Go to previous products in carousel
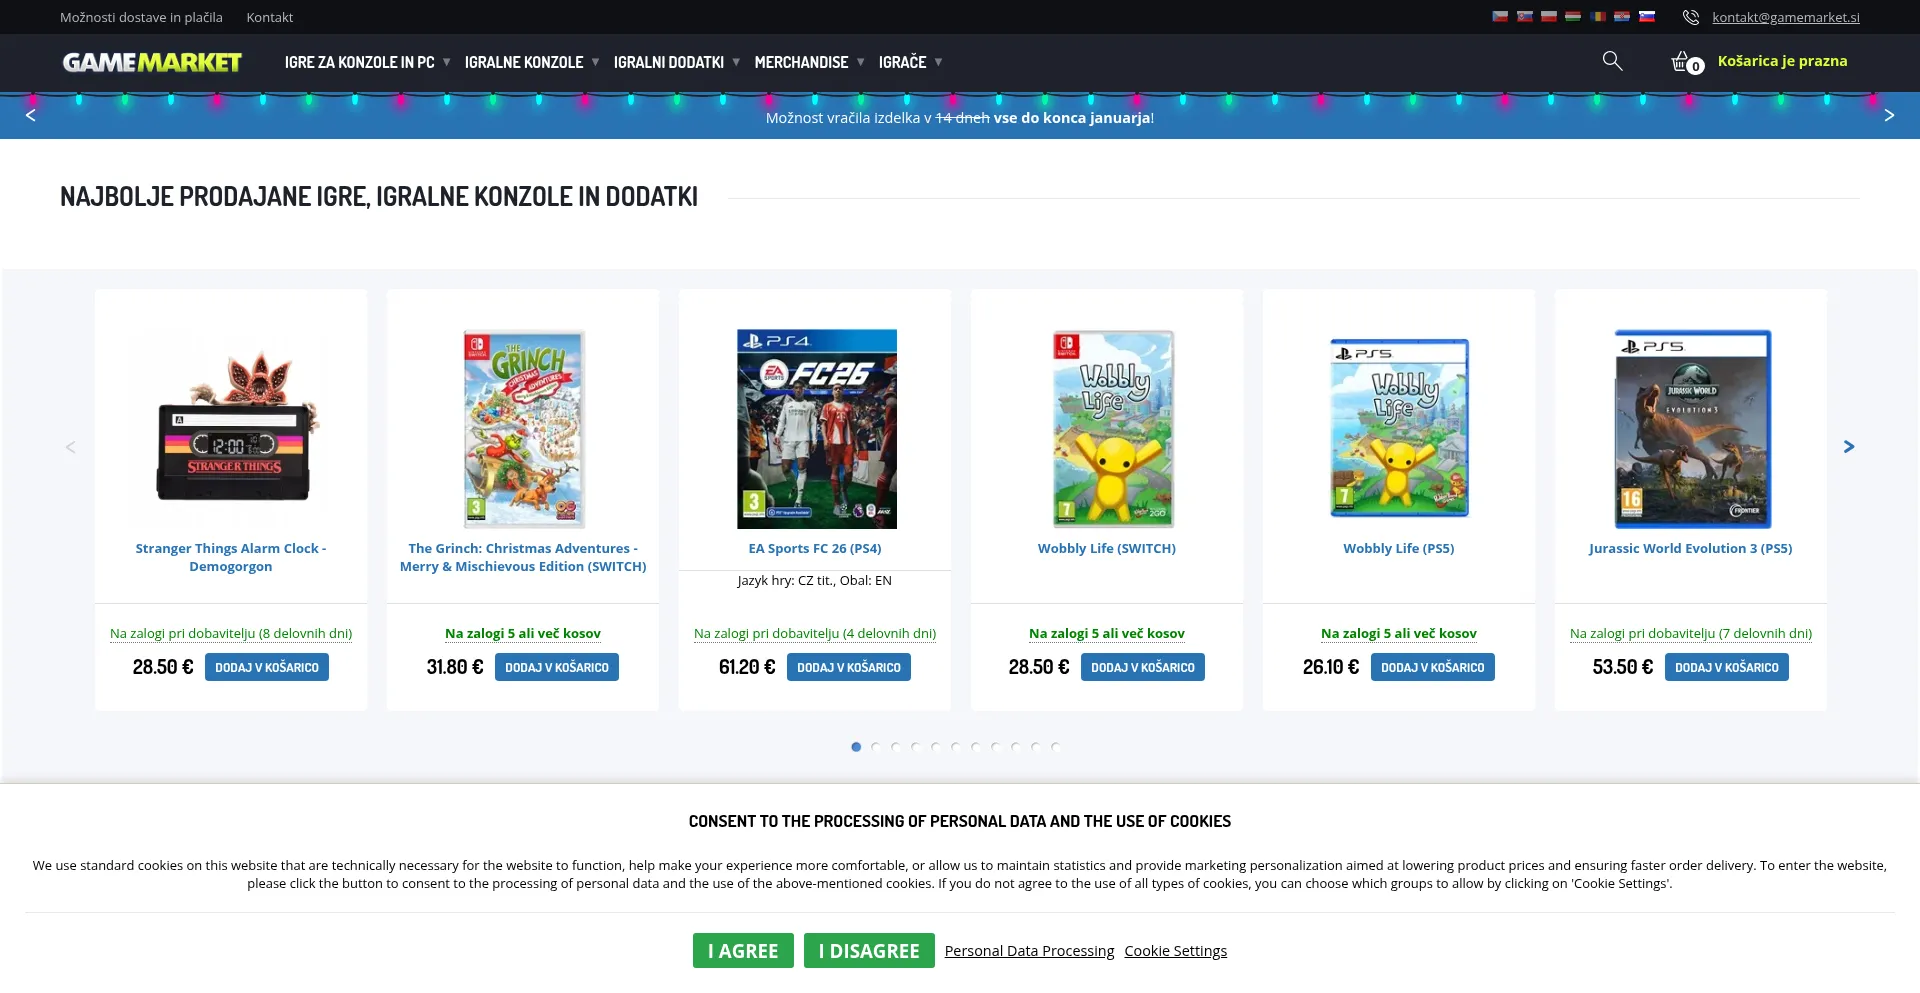 click(x=70, y=447)
